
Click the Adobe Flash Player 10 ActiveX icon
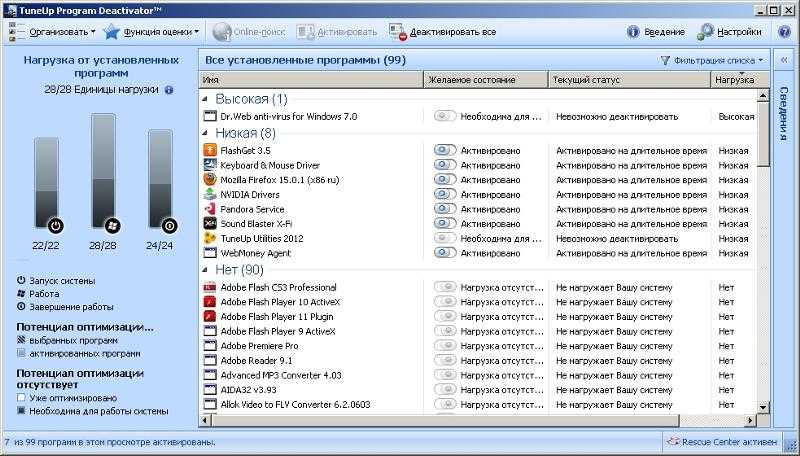(210, 302)
